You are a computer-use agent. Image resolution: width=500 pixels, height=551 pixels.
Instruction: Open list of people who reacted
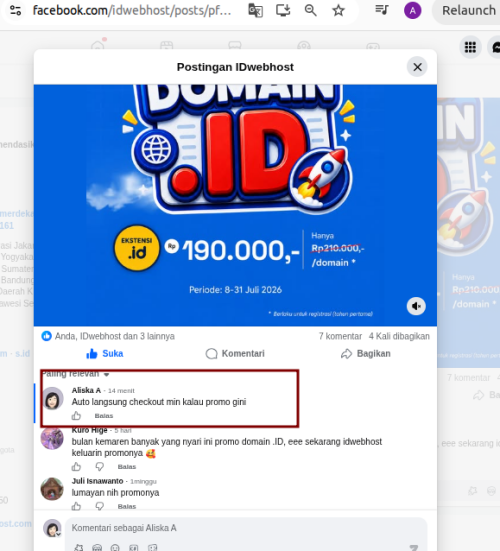point(115,336)
